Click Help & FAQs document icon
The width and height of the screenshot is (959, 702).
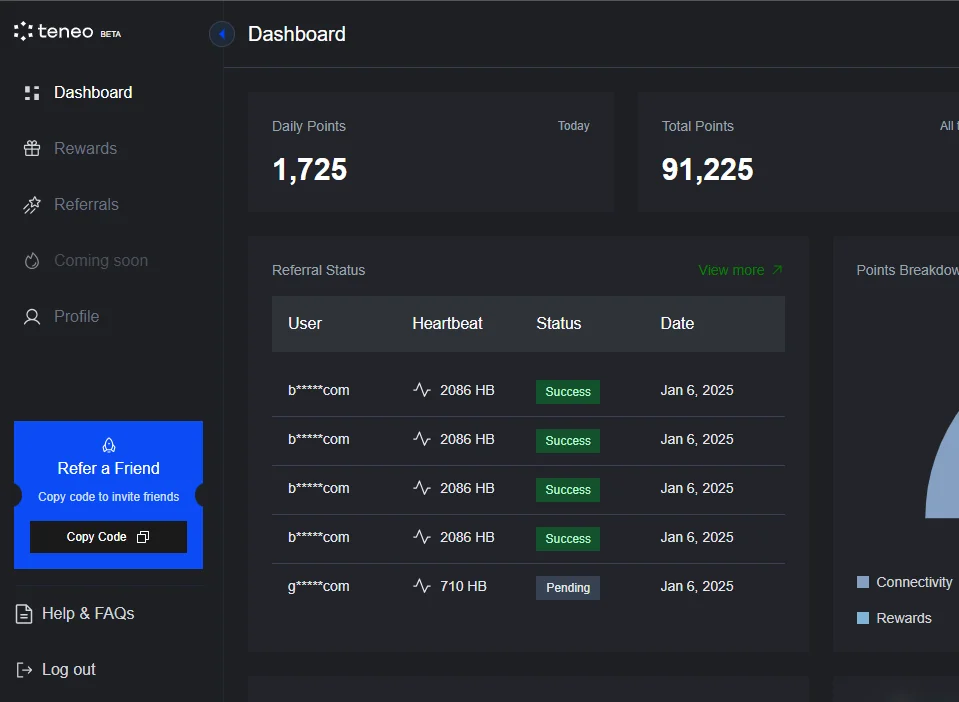(x=24, y=614)
